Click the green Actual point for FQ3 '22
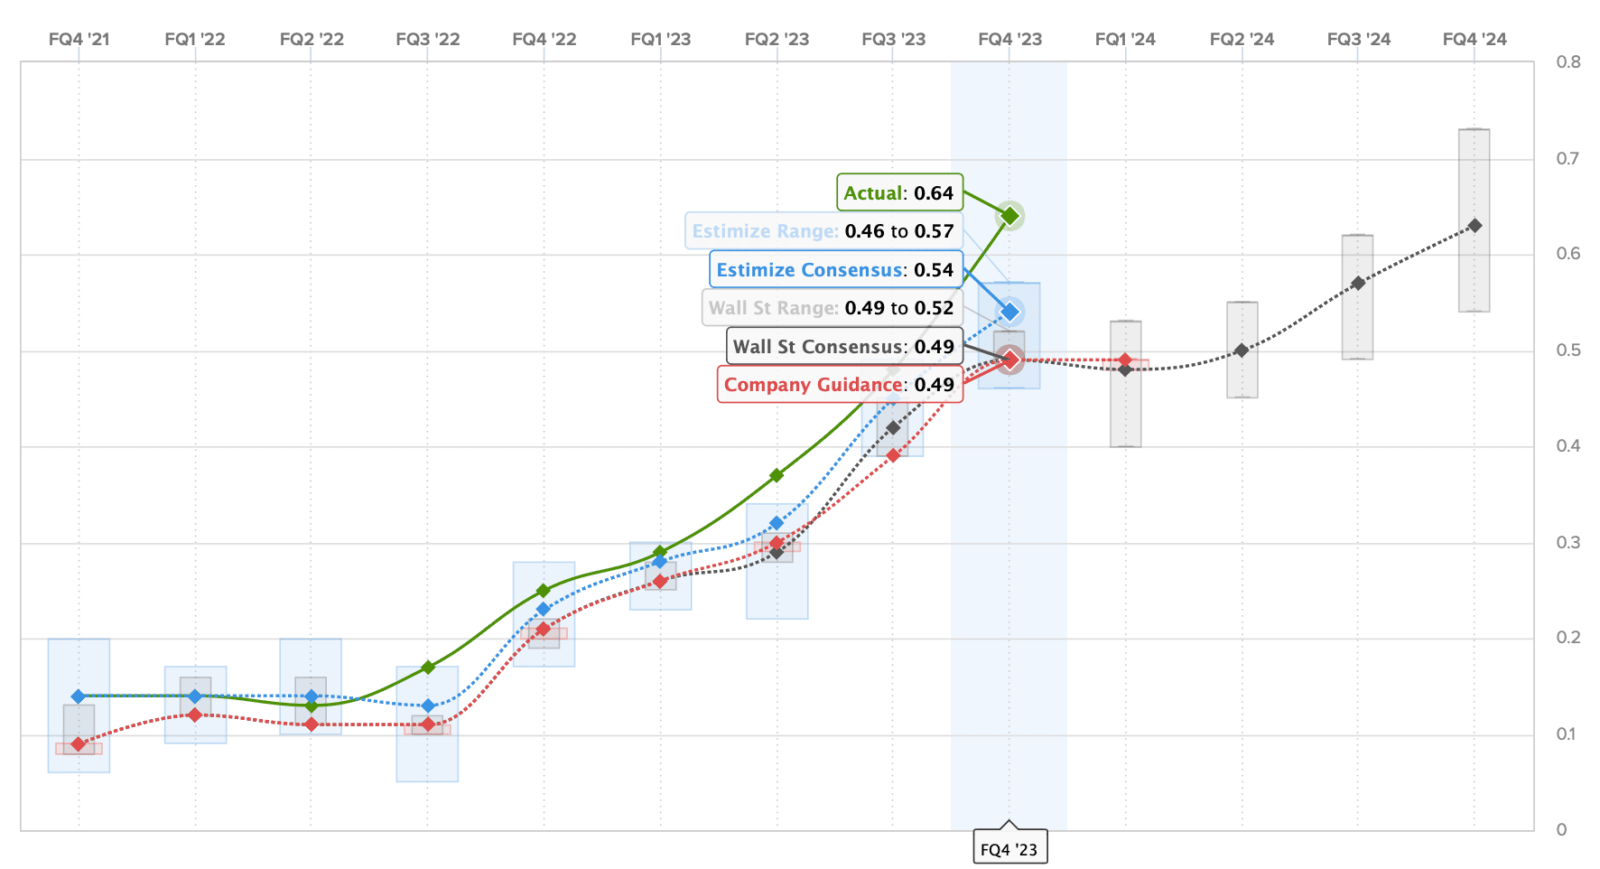This screenshot has width=1600, height=869. (428, 667)
